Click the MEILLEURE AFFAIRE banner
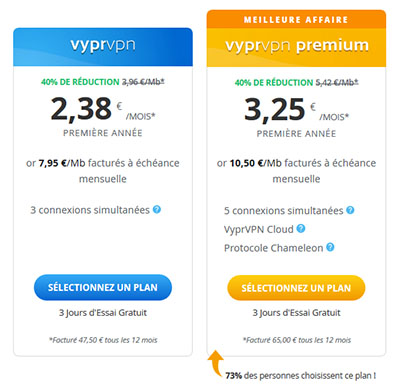Image resolution: width=400 pixels, height=389 pixels. 296,19
